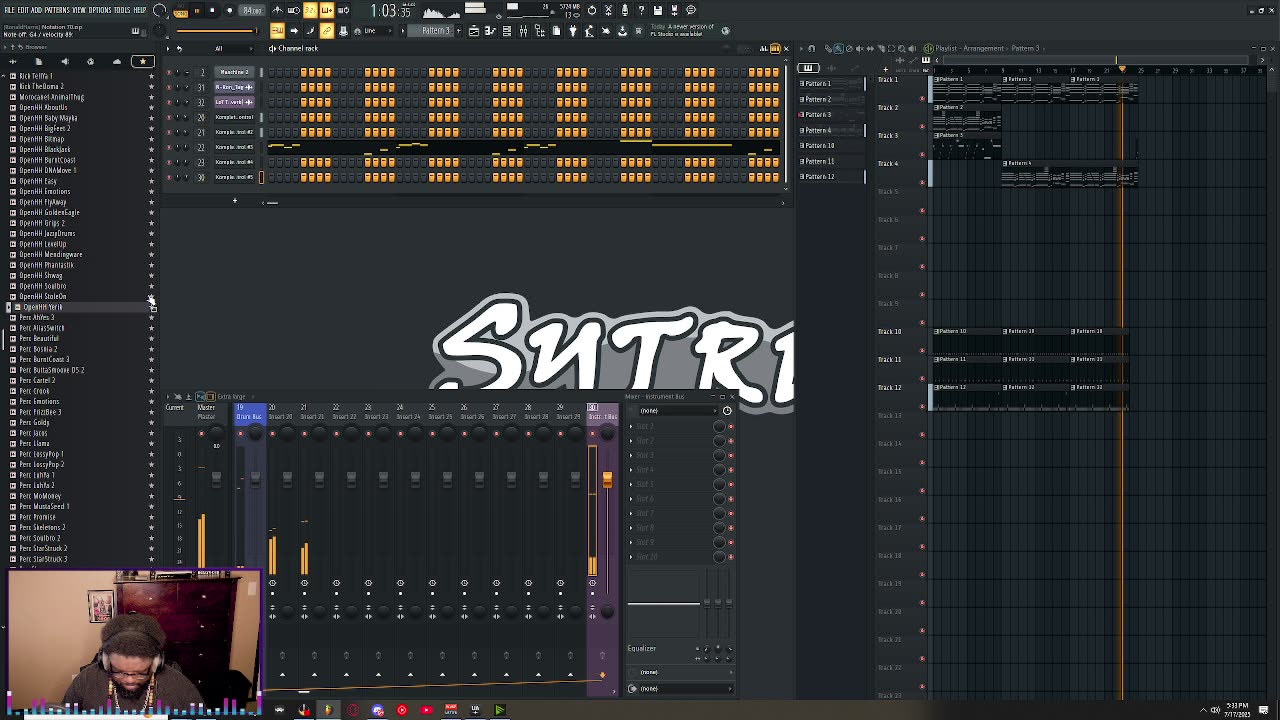The height and width of the screenshot is (720, 1280).
Task: Toggle the first mixer effect slot's enable LED
Action: click(x=731, y=427)
